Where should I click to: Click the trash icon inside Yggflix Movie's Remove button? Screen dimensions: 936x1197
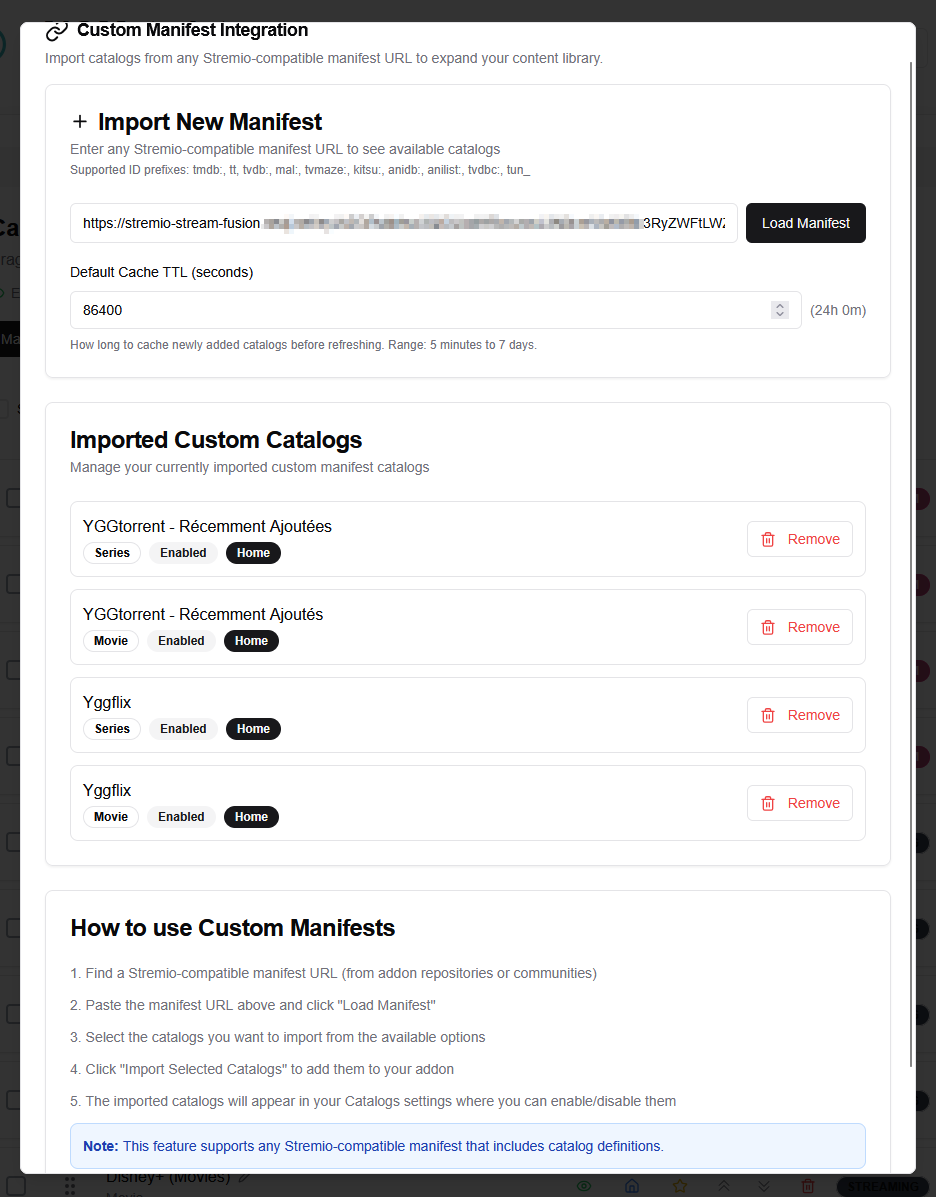point(768,803)
